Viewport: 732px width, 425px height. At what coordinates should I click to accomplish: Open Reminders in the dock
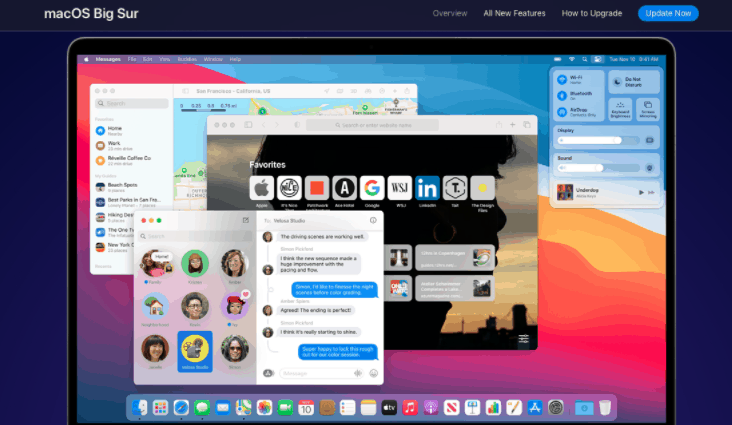(x=348, y=408)
